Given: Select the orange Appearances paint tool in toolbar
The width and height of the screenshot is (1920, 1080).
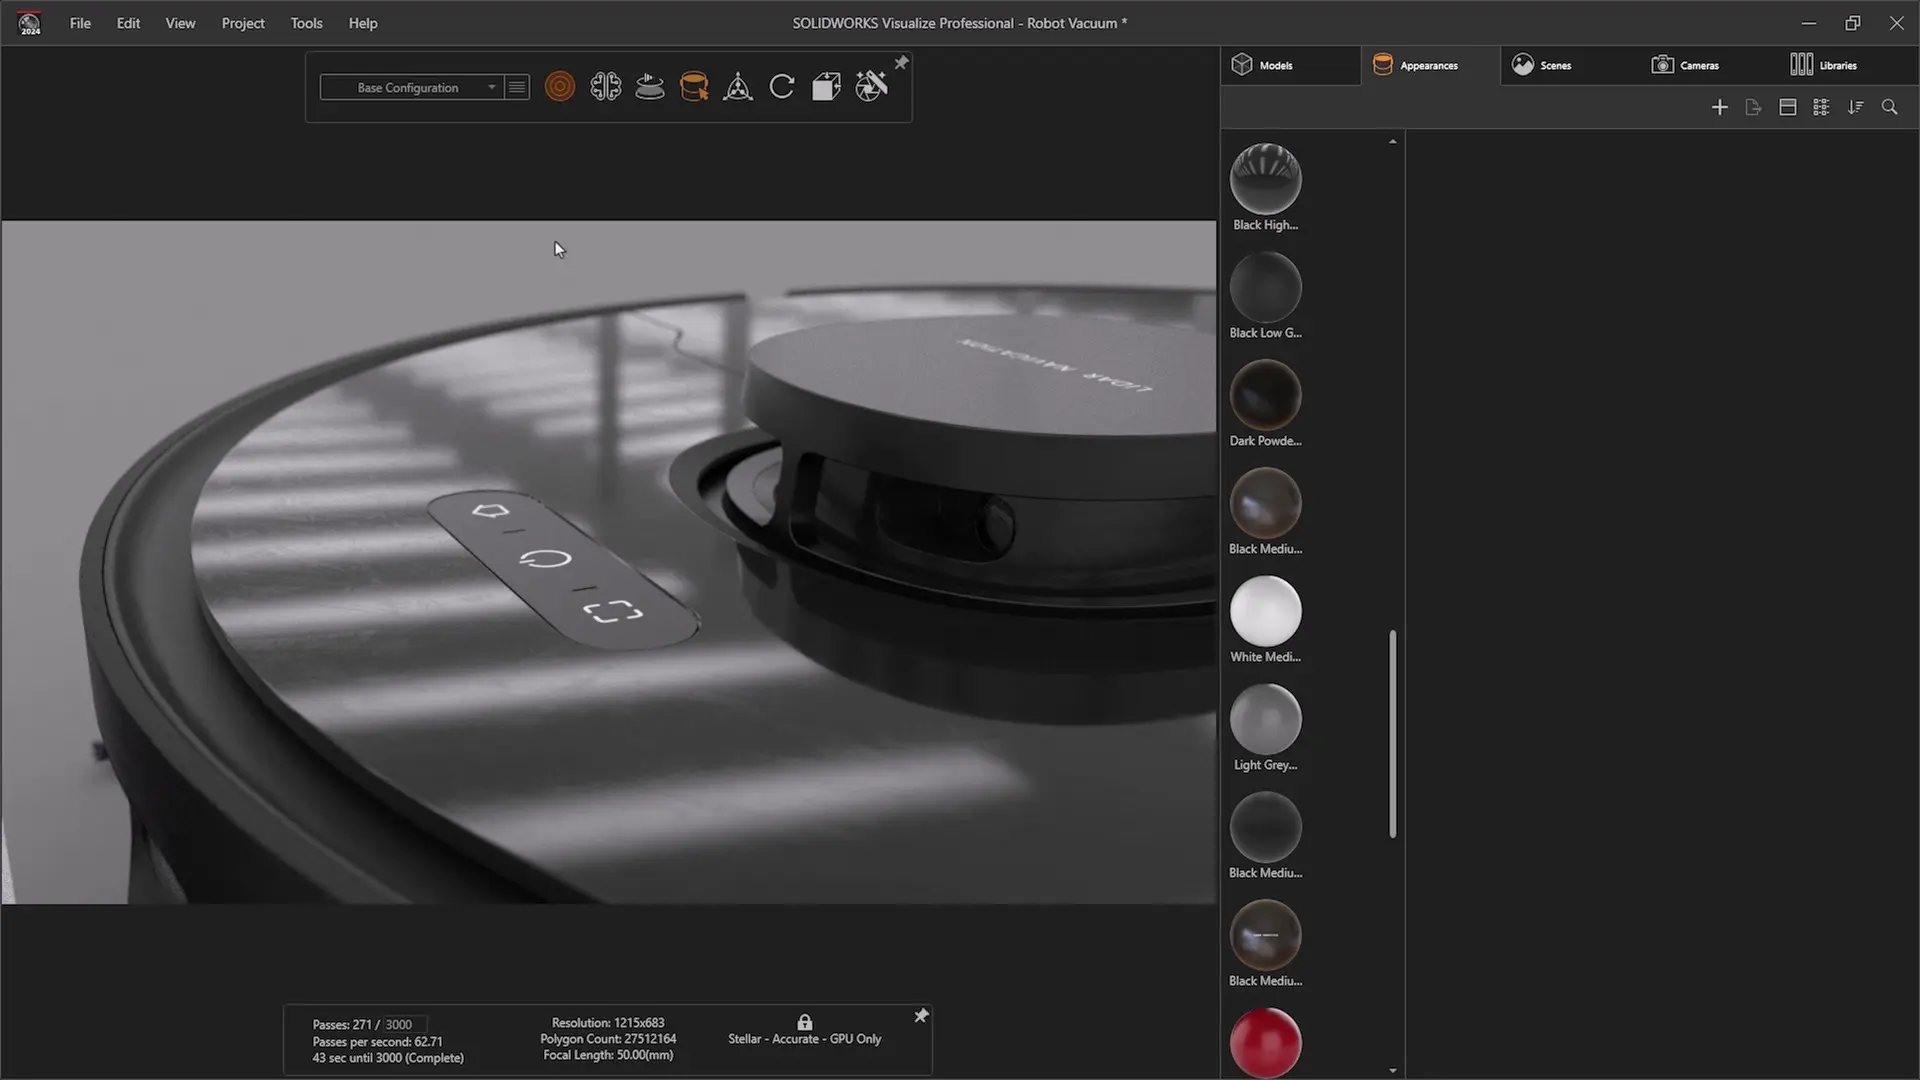Looking at the screenshot, I should click(x=694, y=86).
